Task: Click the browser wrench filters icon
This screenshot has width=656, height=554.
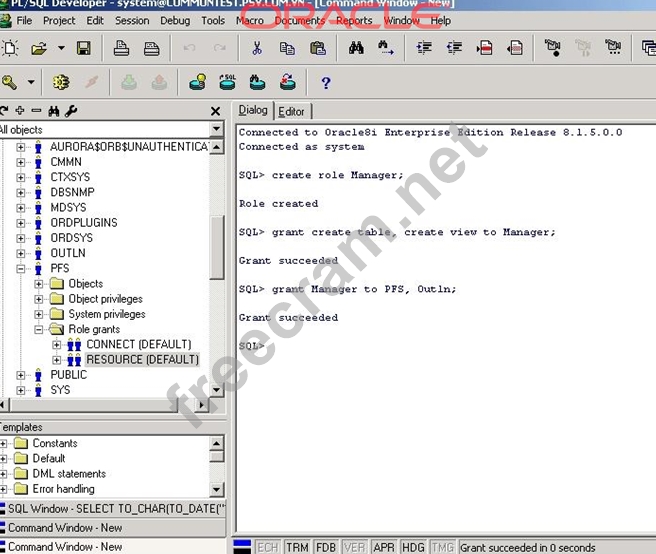Action: [x=71, y=111]
